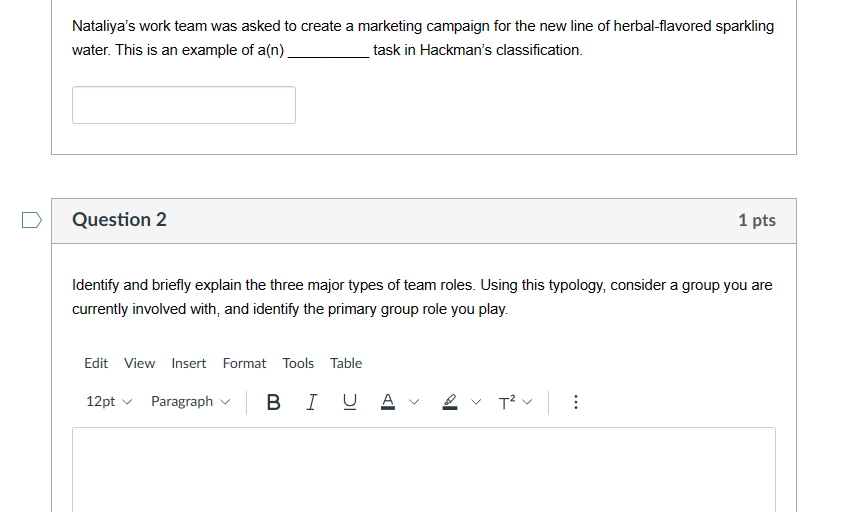Open the Table menu
Screen dimensions: 854x512
(x=346, y=363)
